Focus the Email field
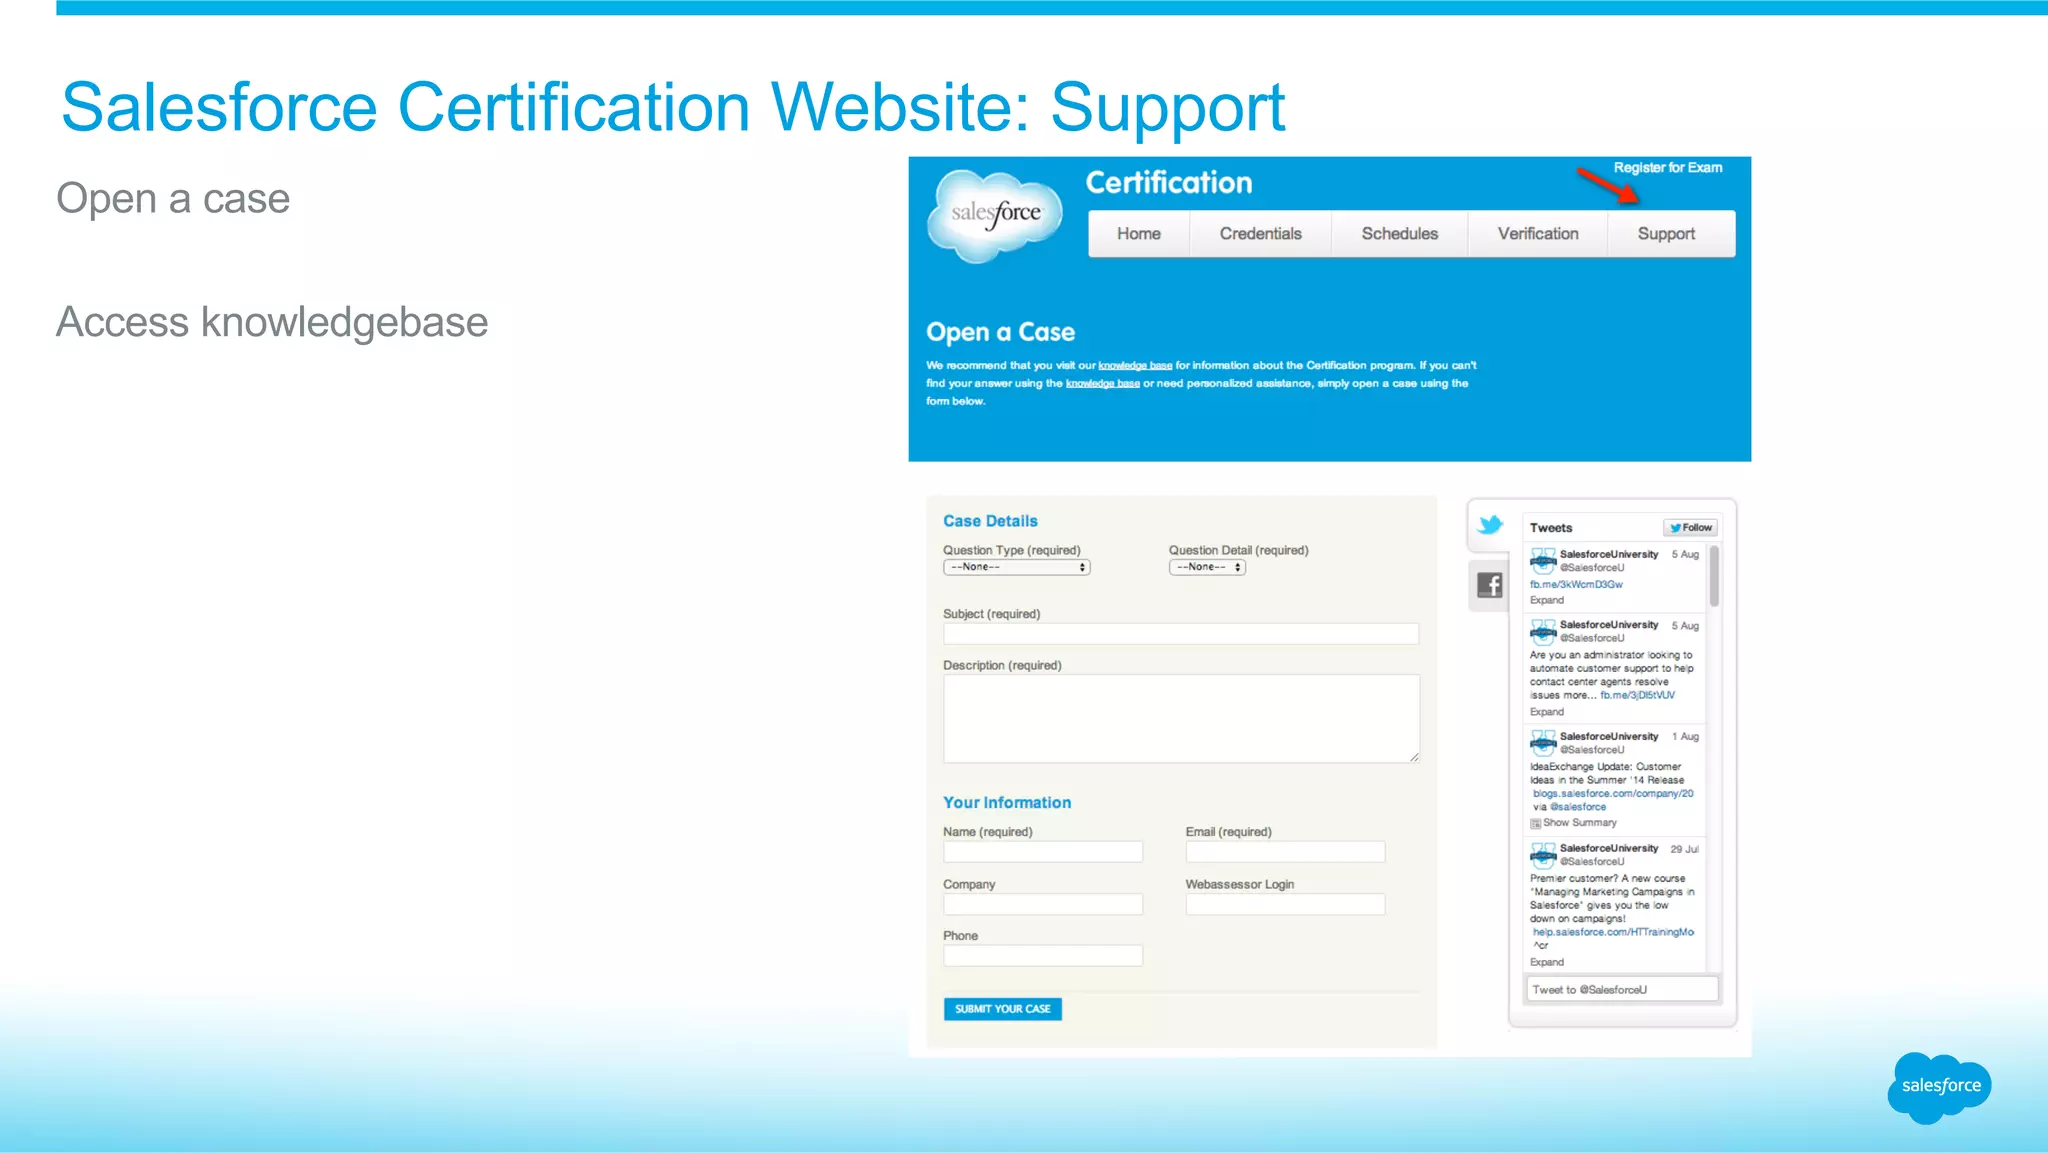This screenshot has width=2048, height=1153. (x=1285, y=852)
